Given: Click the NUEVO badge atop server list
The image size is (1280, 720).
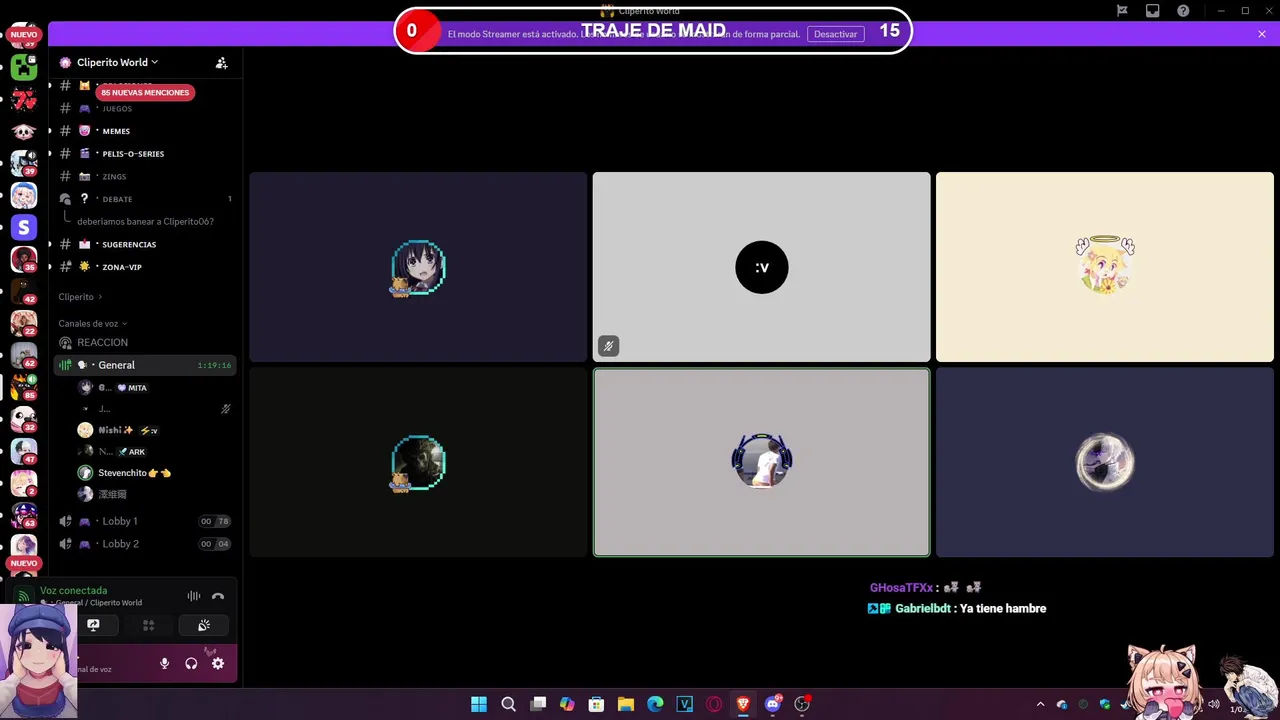Looking at the screenshot, I should click(x=24, y=34).
